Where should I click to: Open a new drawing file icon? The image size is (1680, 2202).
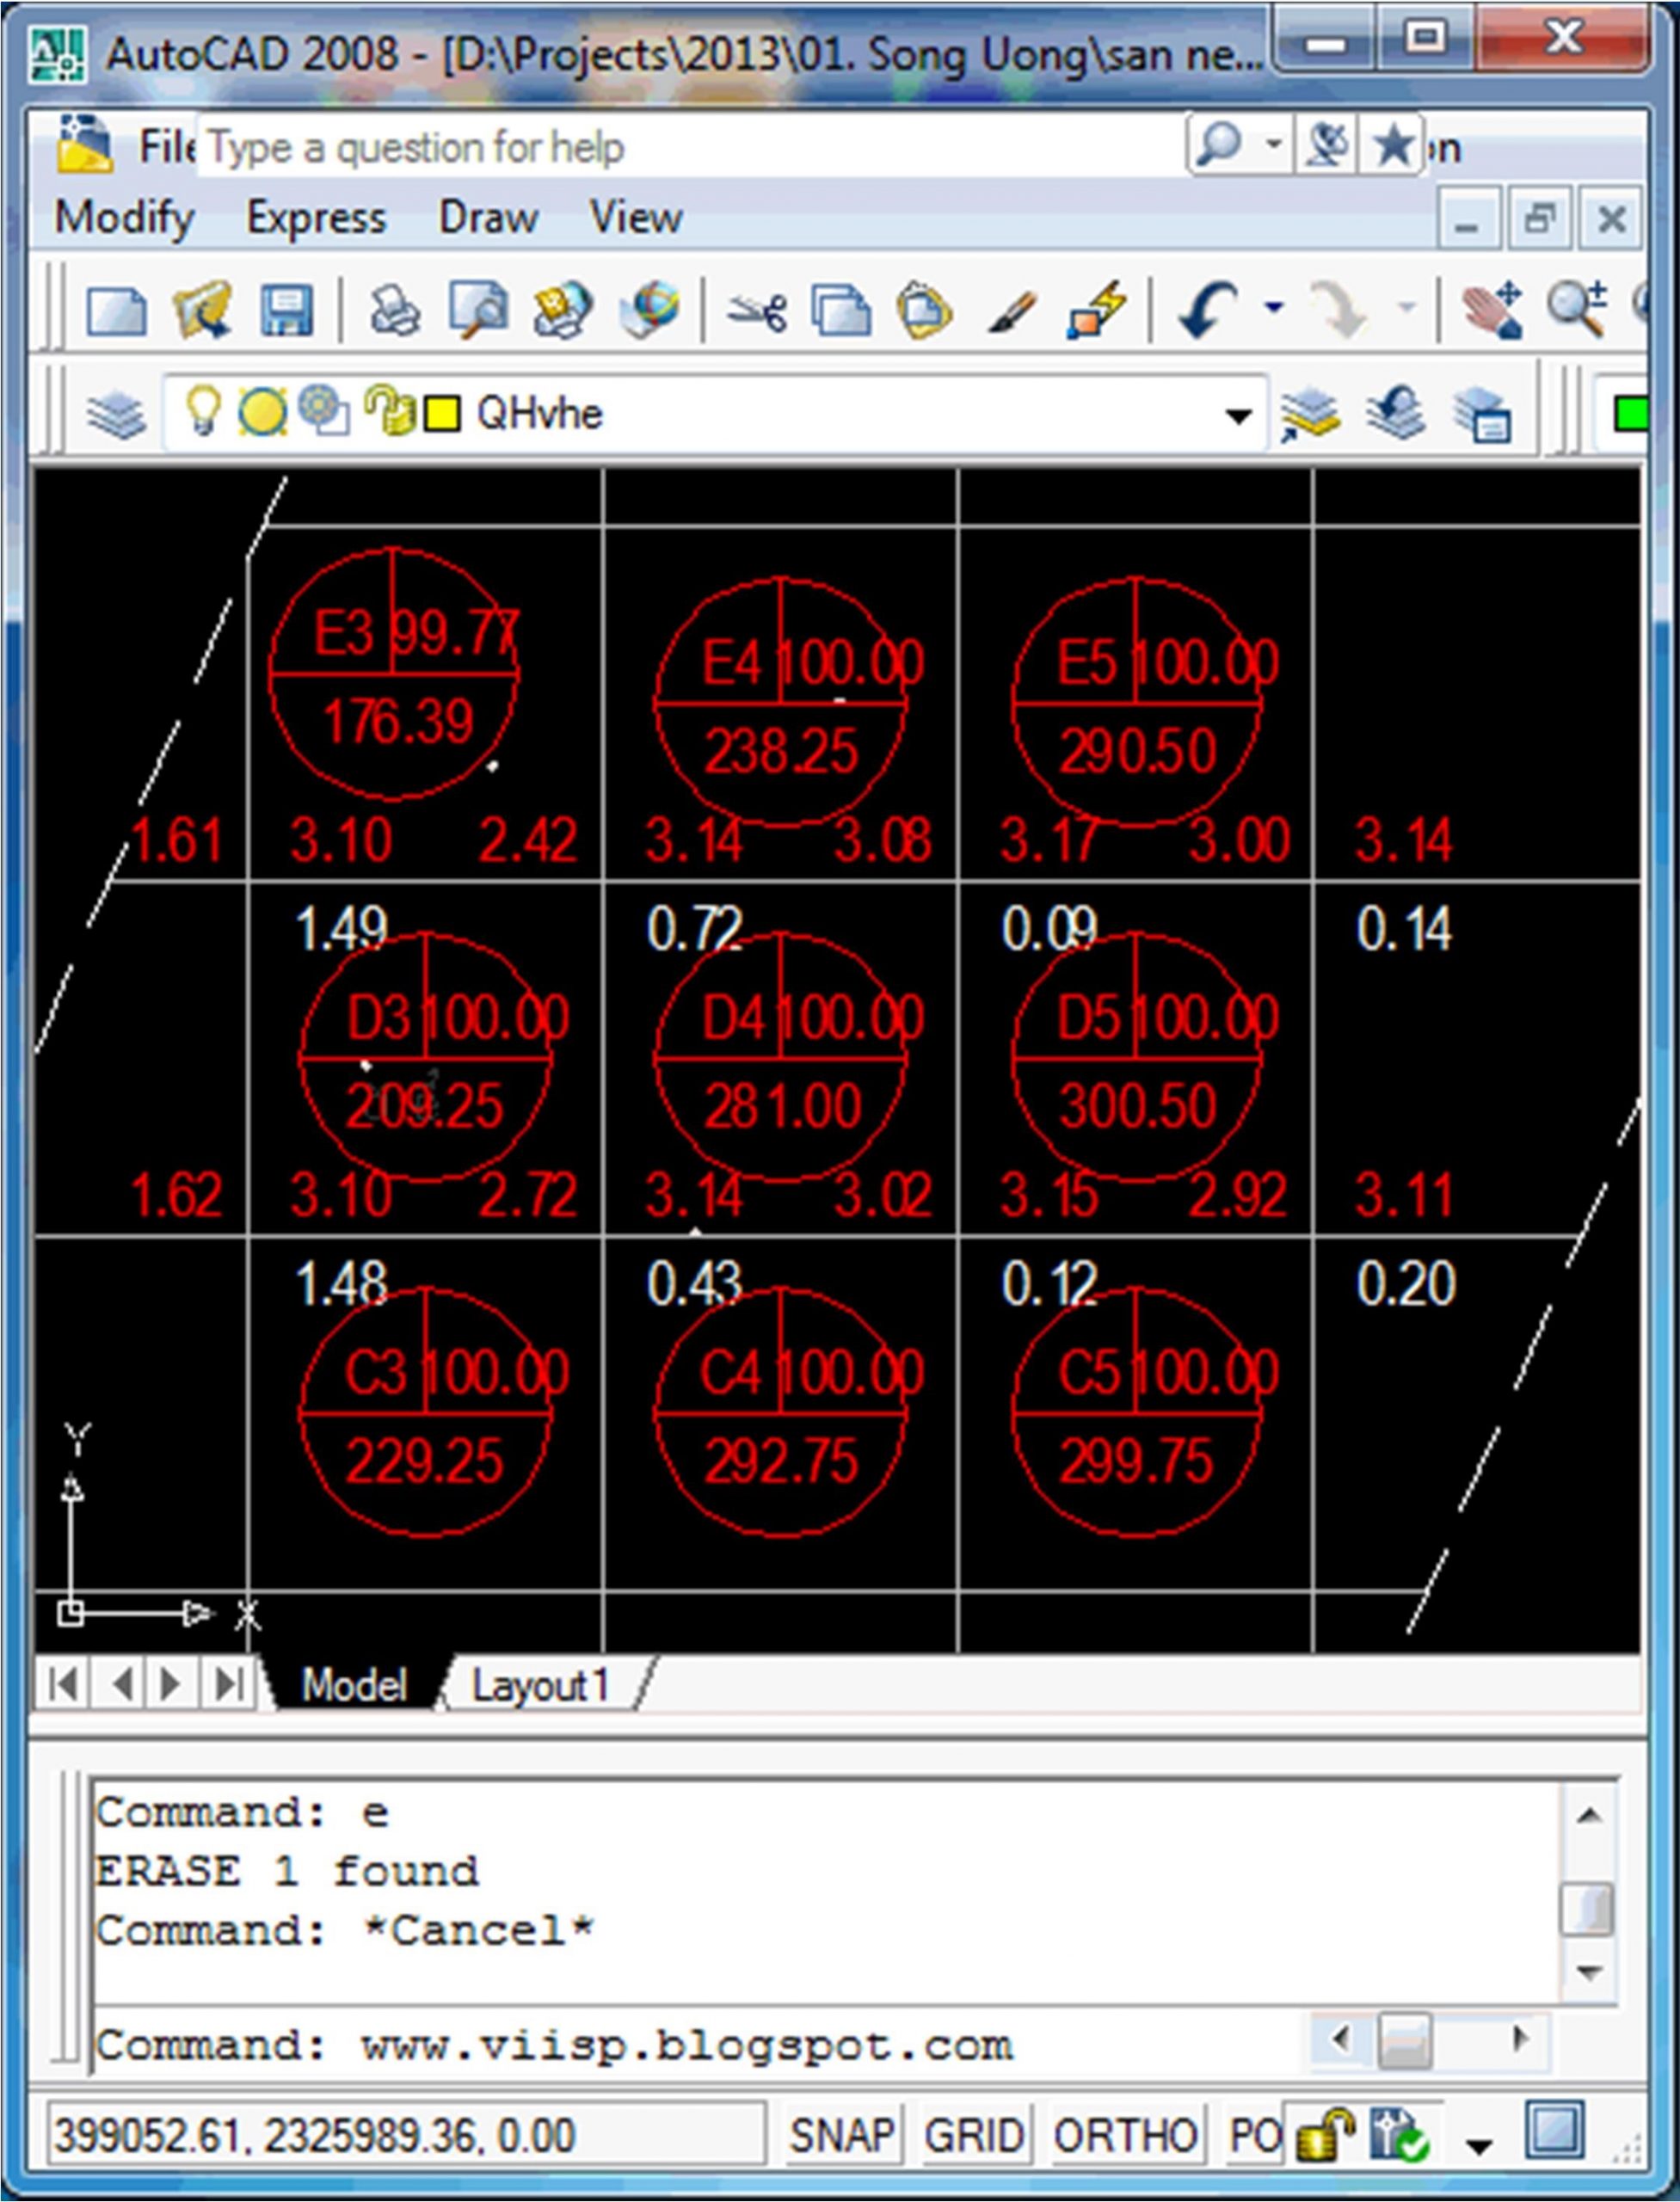click(116, 312)
